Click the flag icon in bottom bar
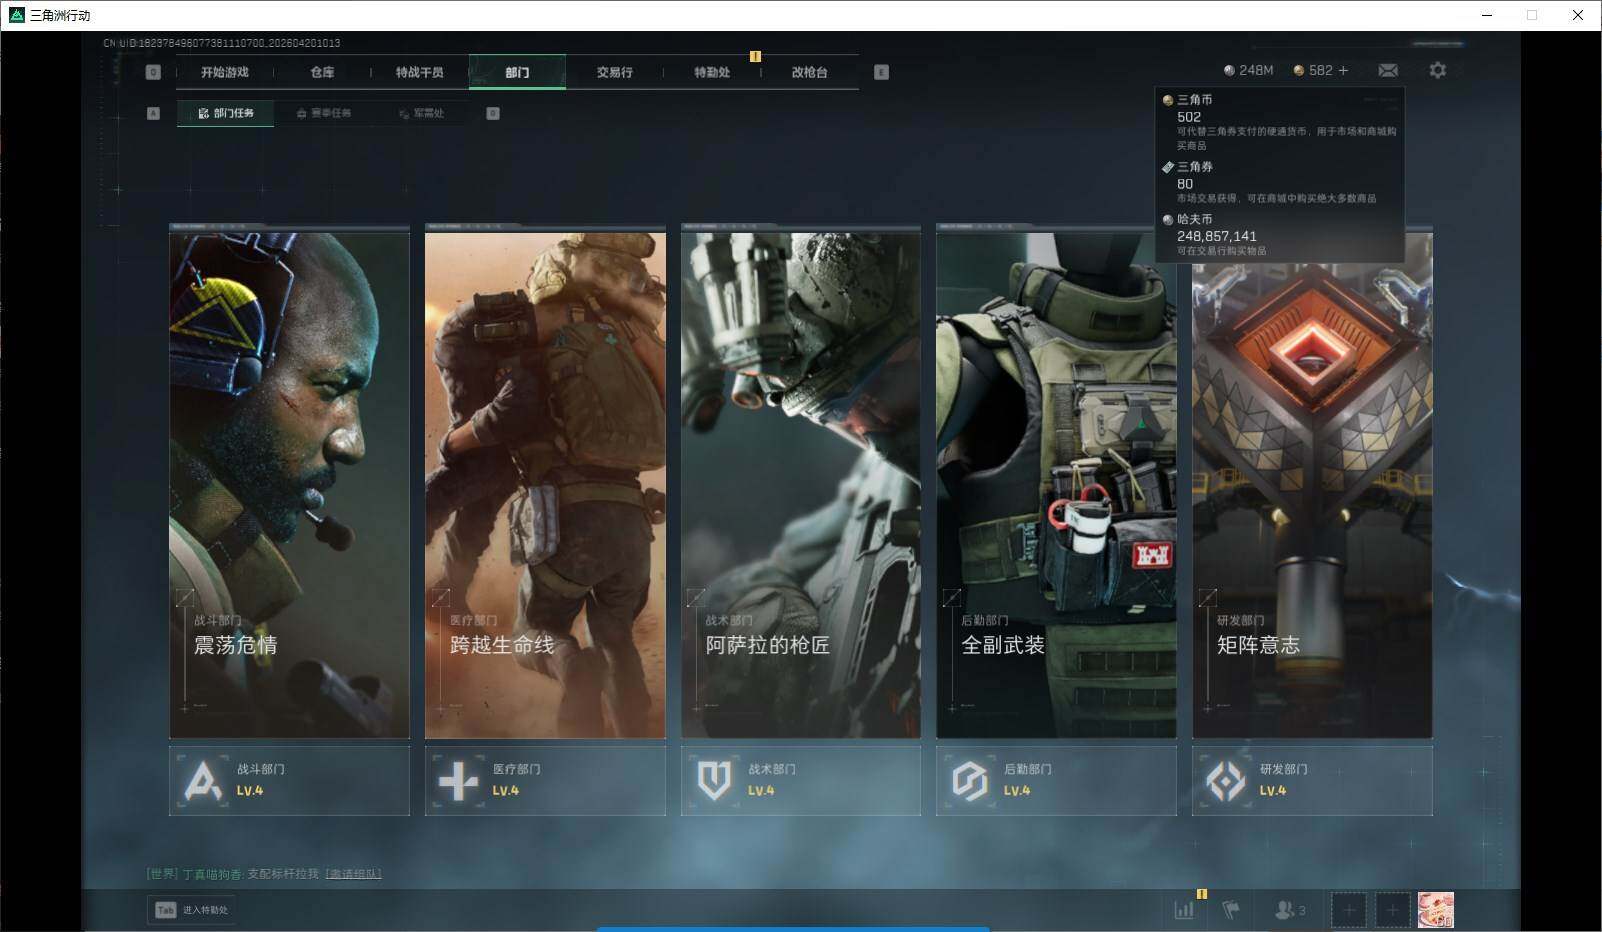Screen dimensions: 1602x932 pyautogui.click(x=1231, y=910)
